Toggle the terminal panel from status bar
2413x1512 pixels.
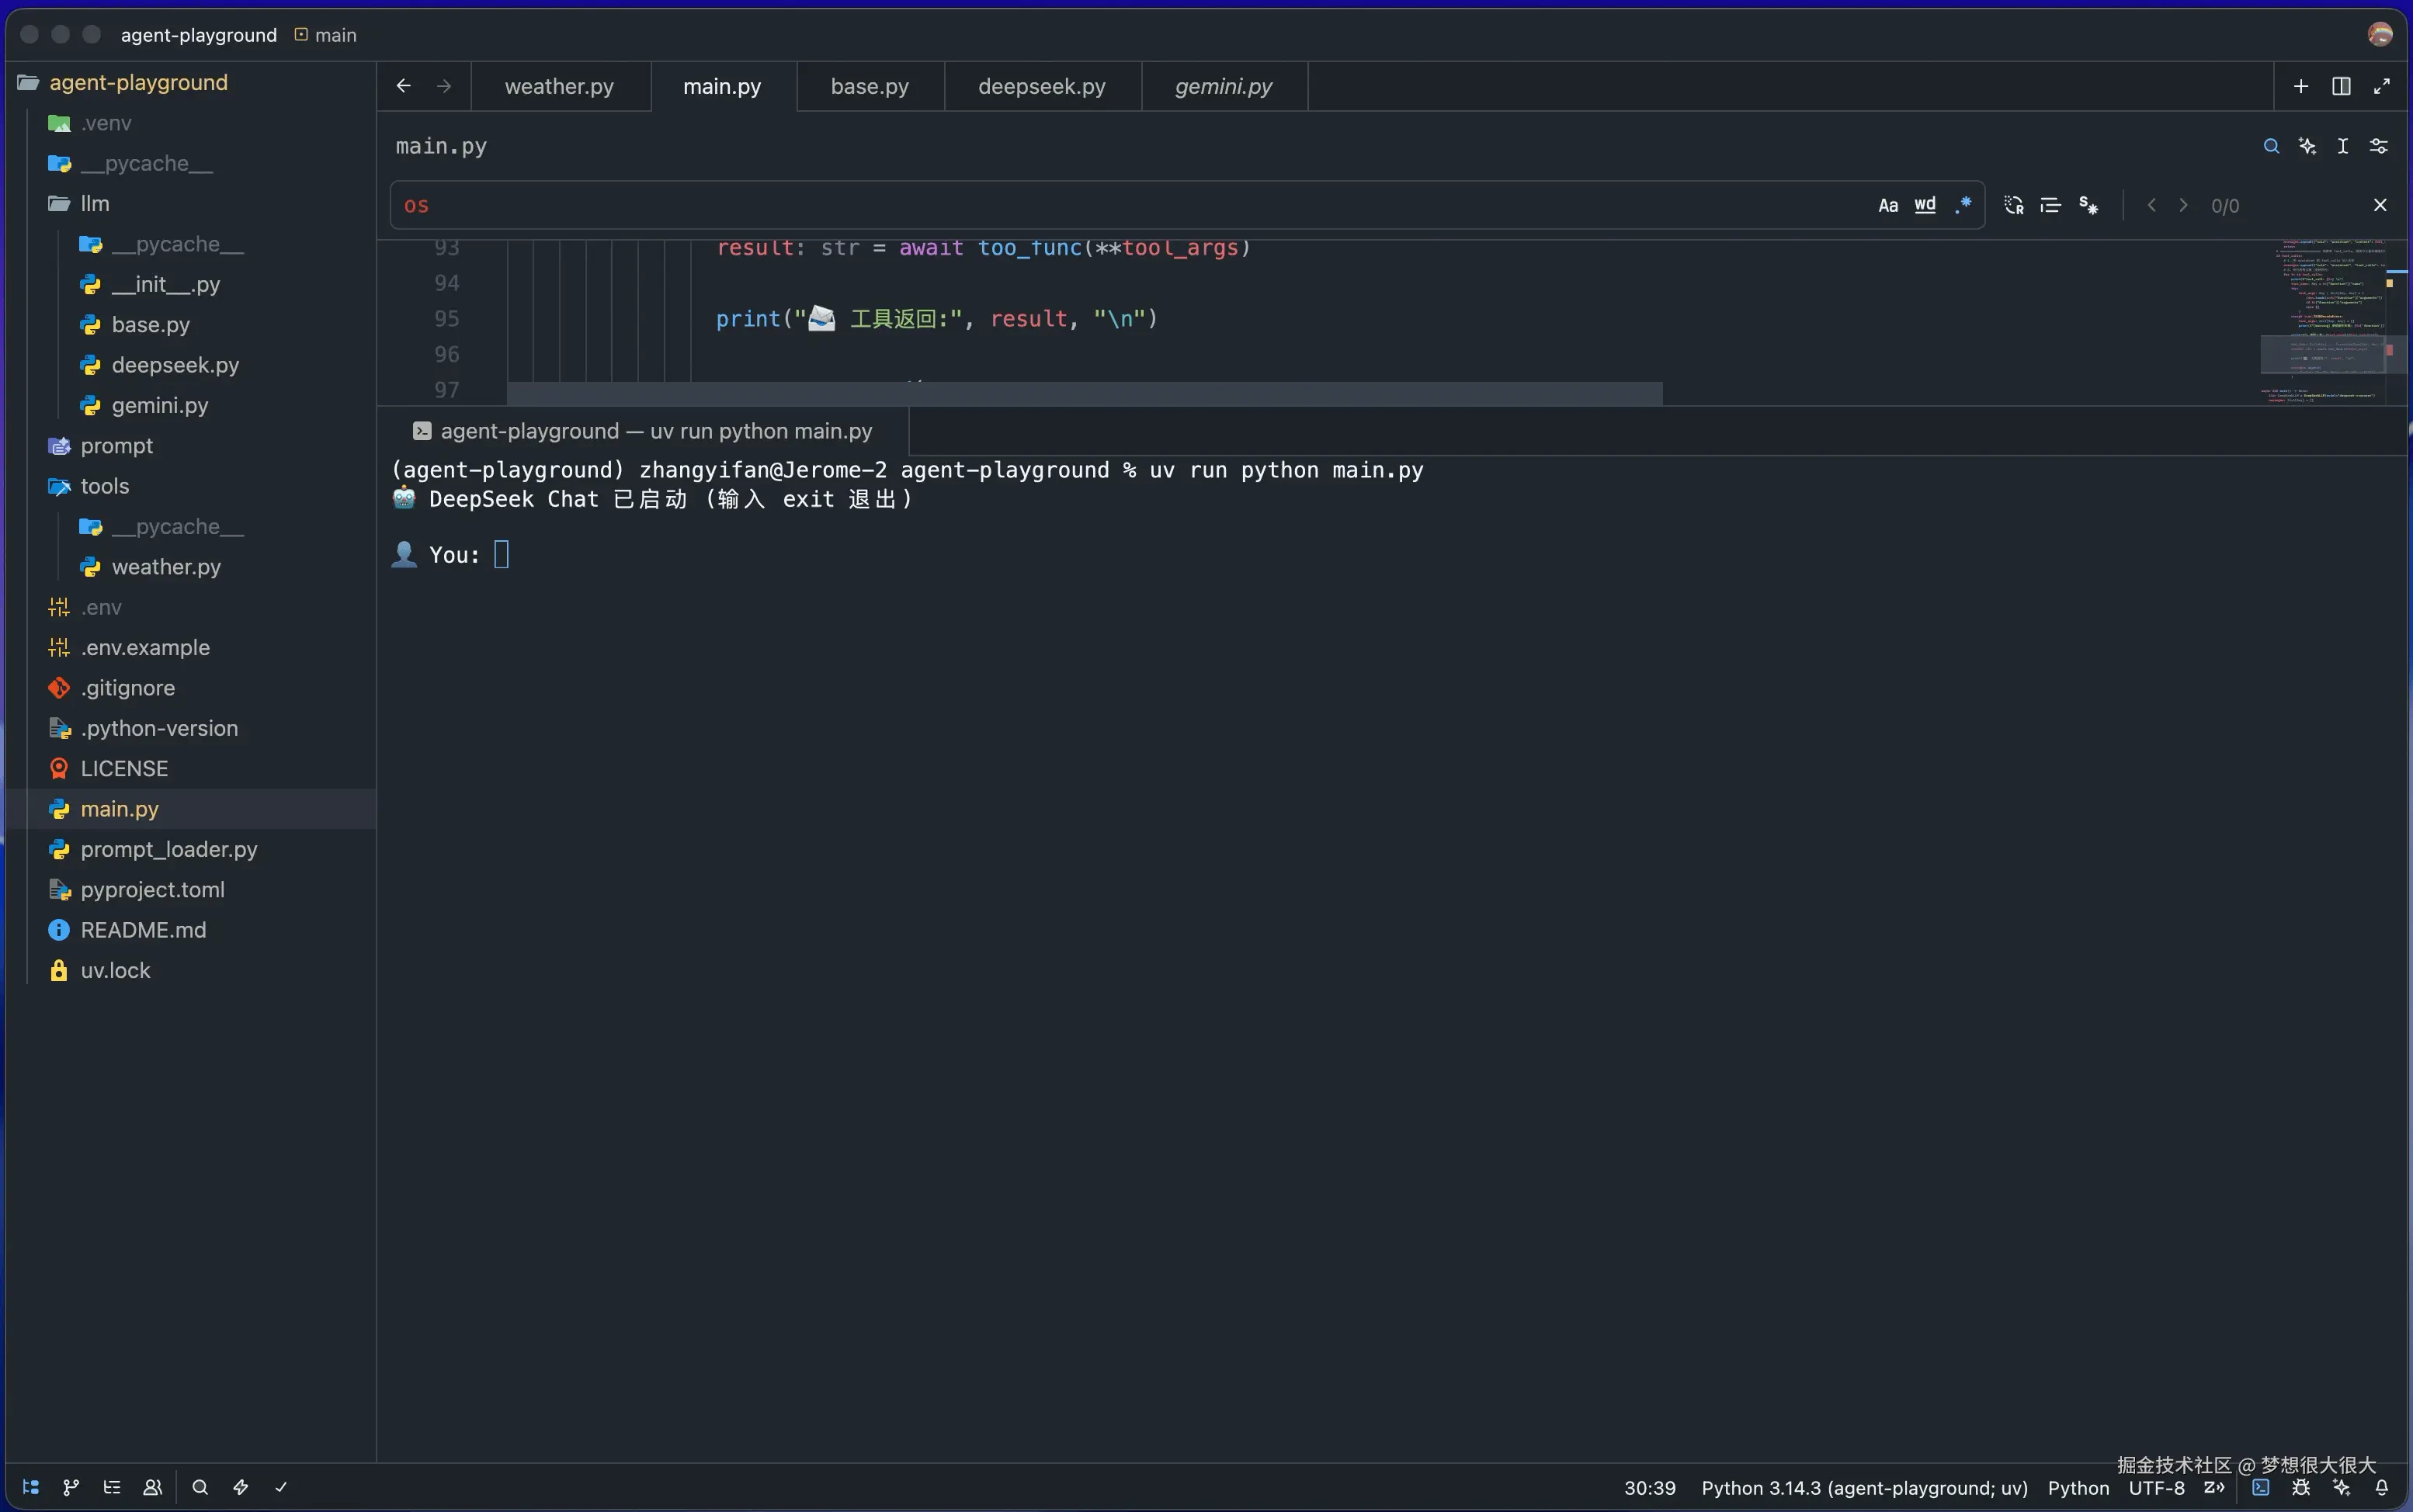point(2260,1487)
